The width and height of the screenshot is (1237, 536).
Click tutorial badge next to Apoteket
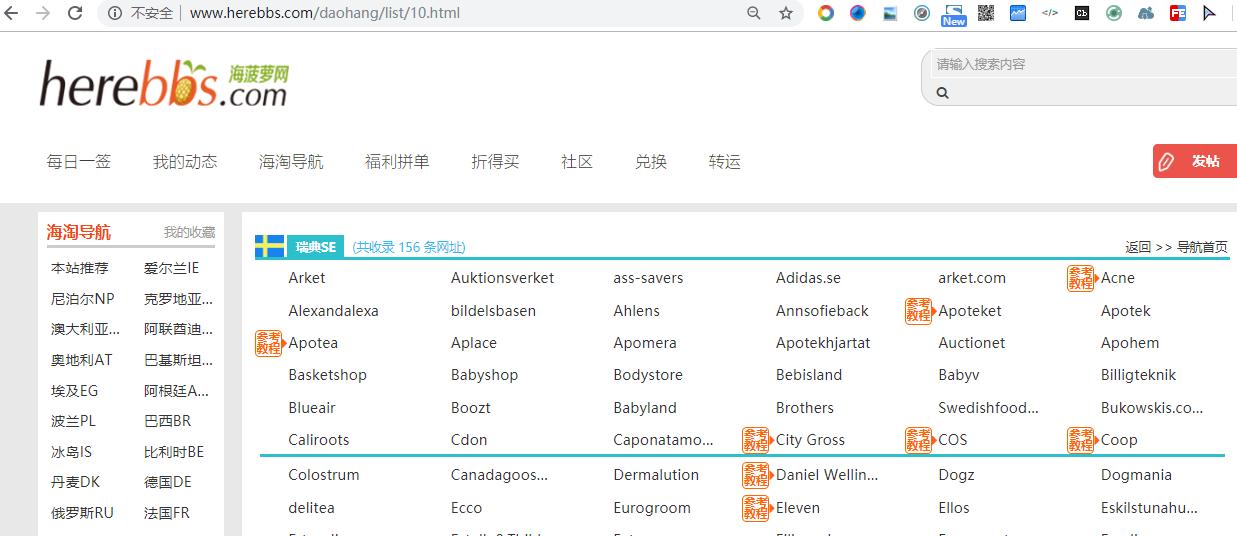tap(919, 311)
